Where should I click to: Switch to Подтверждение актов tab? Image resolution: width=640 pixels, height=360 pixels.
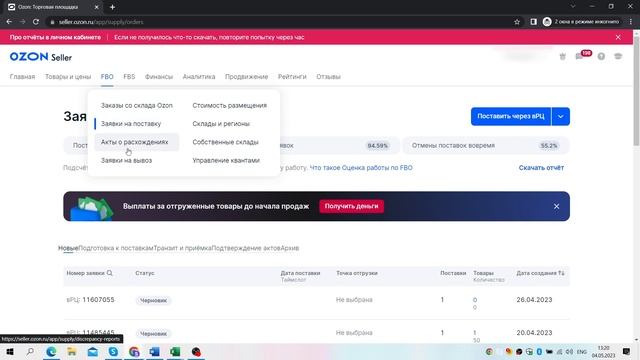246,248
